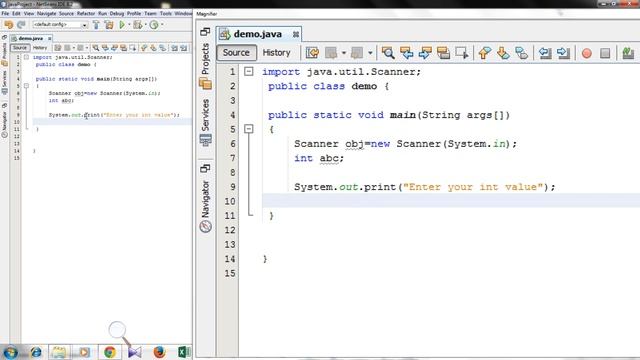Click empty line 10 in Magnifier code view
640x360 pixels.
tap(451, 201)
